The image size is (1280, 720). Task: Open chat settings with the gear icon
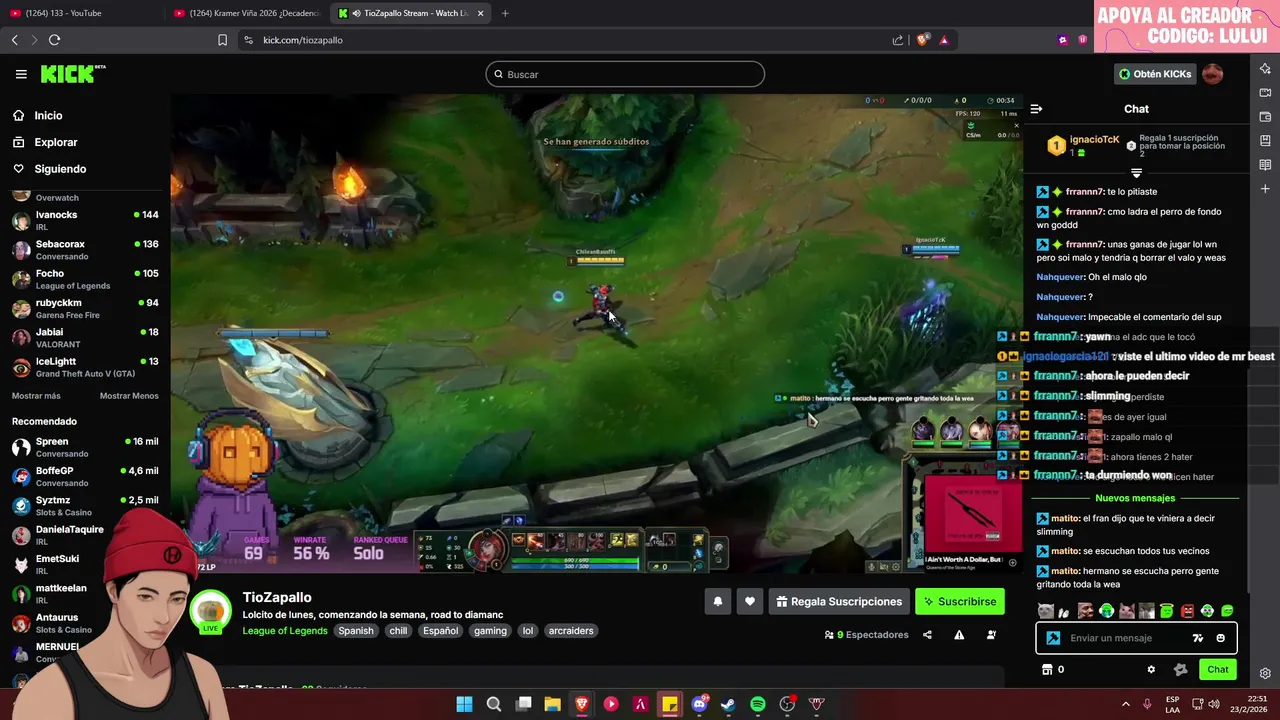pos(1151,669)
